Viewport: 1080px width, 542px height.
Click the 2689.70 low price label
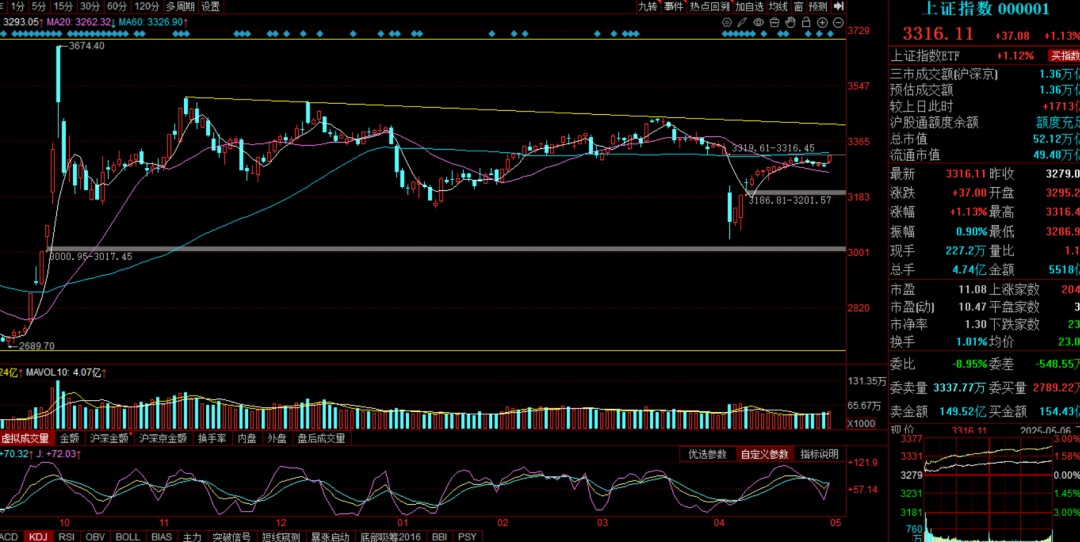click(x=37, y=346)
